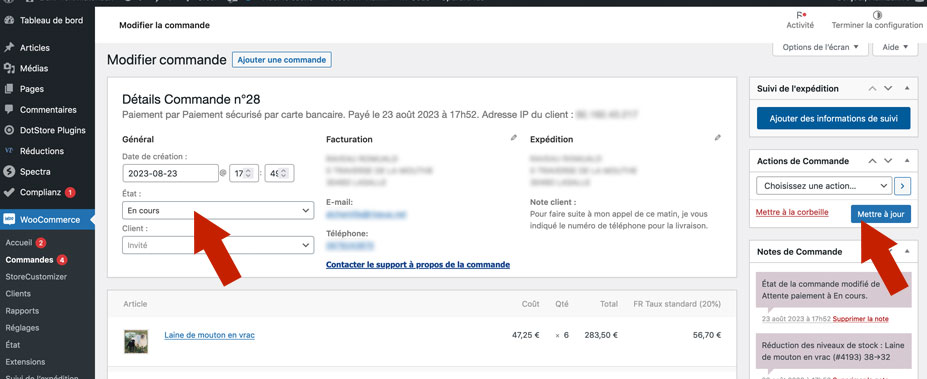Move Suivi de l'expédition panel down
This screenshot has width=927, height=379.
click(x=888, y=89)
